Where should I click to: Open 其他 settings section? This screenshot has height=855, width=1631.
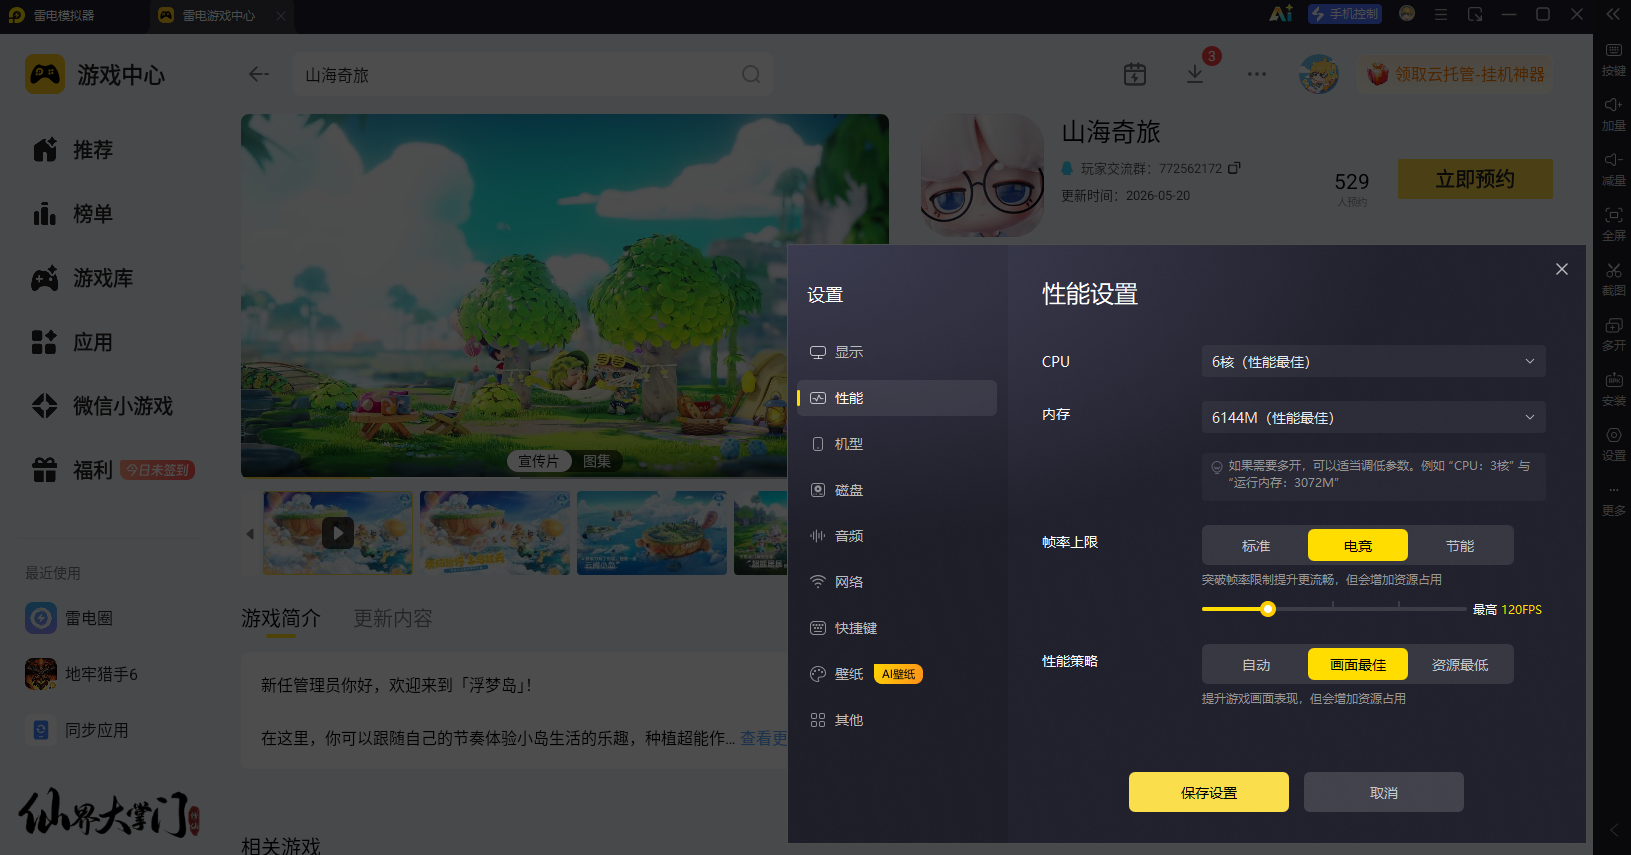[x=897, y=720]
